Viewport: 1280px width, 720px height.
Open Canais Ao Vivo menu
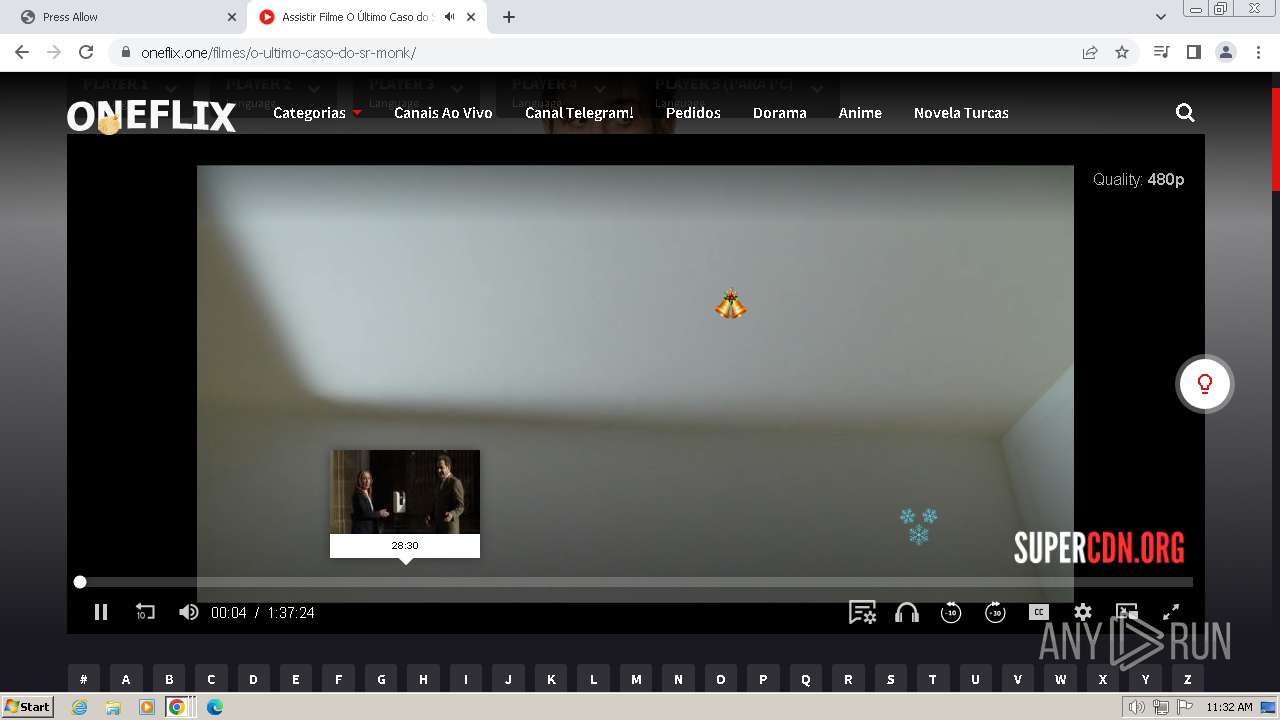443,113
